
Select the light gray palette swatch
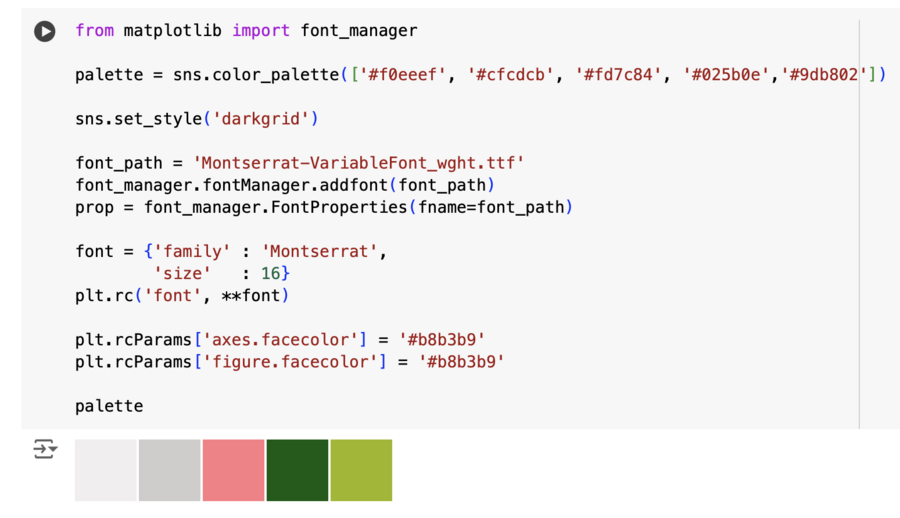pos(170,470)
